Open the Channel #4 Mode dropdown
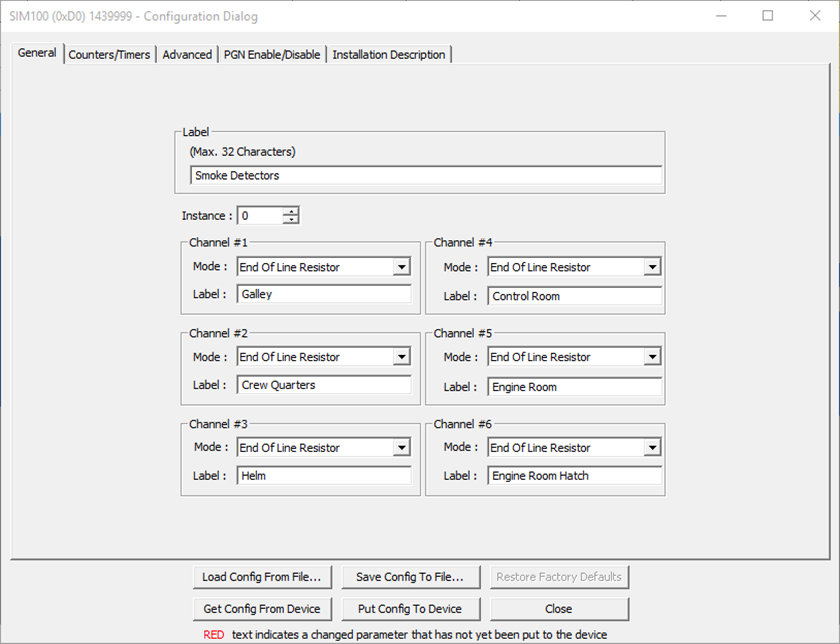 tap(652, 267)
